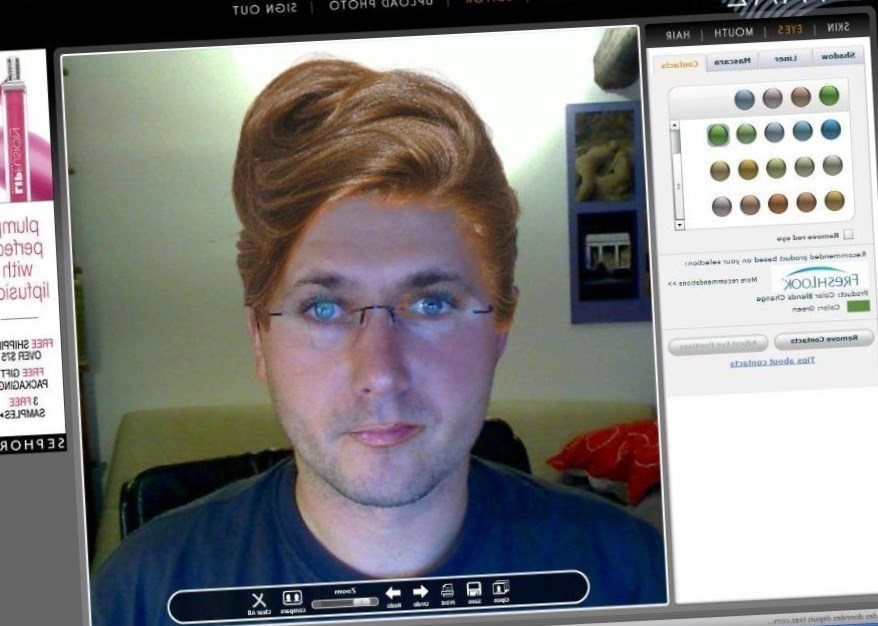This screenshot has width=878, height=626.
Task: Click the contacts list scroll-up arrow
Action: 675,127
